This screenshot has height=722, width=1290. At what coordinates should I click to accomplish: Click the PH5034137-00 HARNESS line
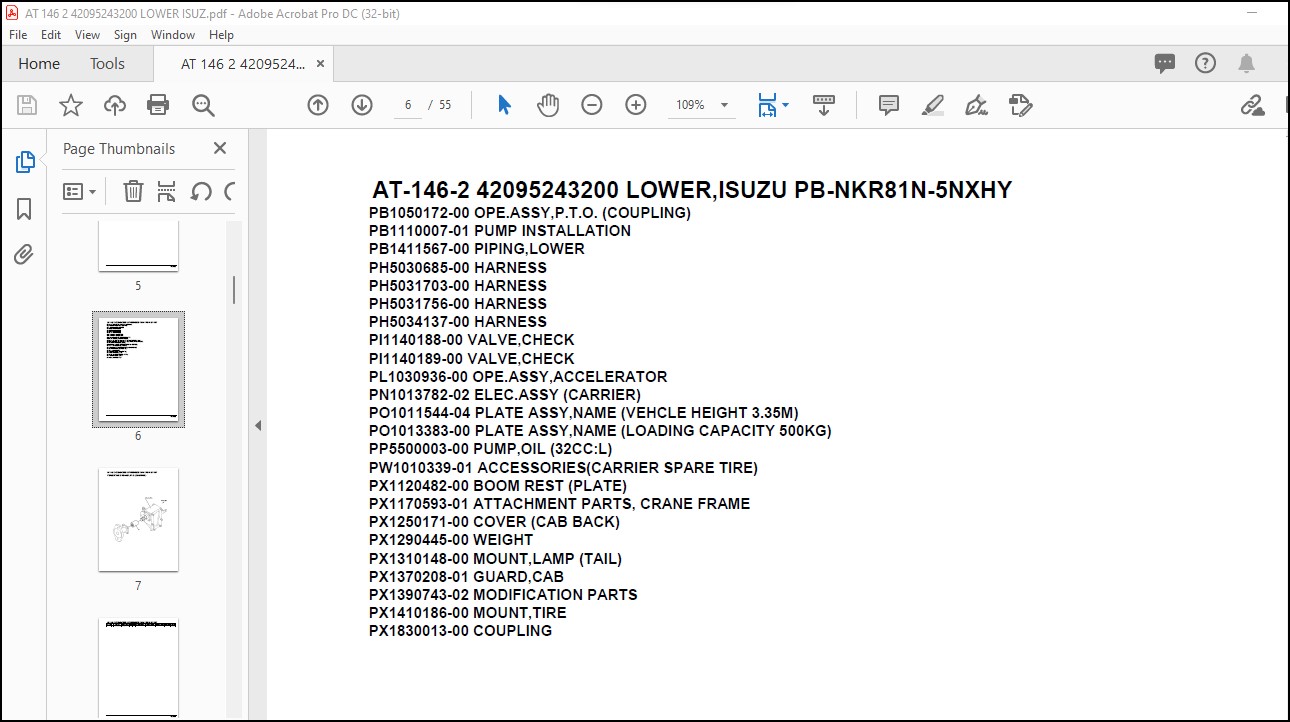pyautogui.click(x=458, y=322)
